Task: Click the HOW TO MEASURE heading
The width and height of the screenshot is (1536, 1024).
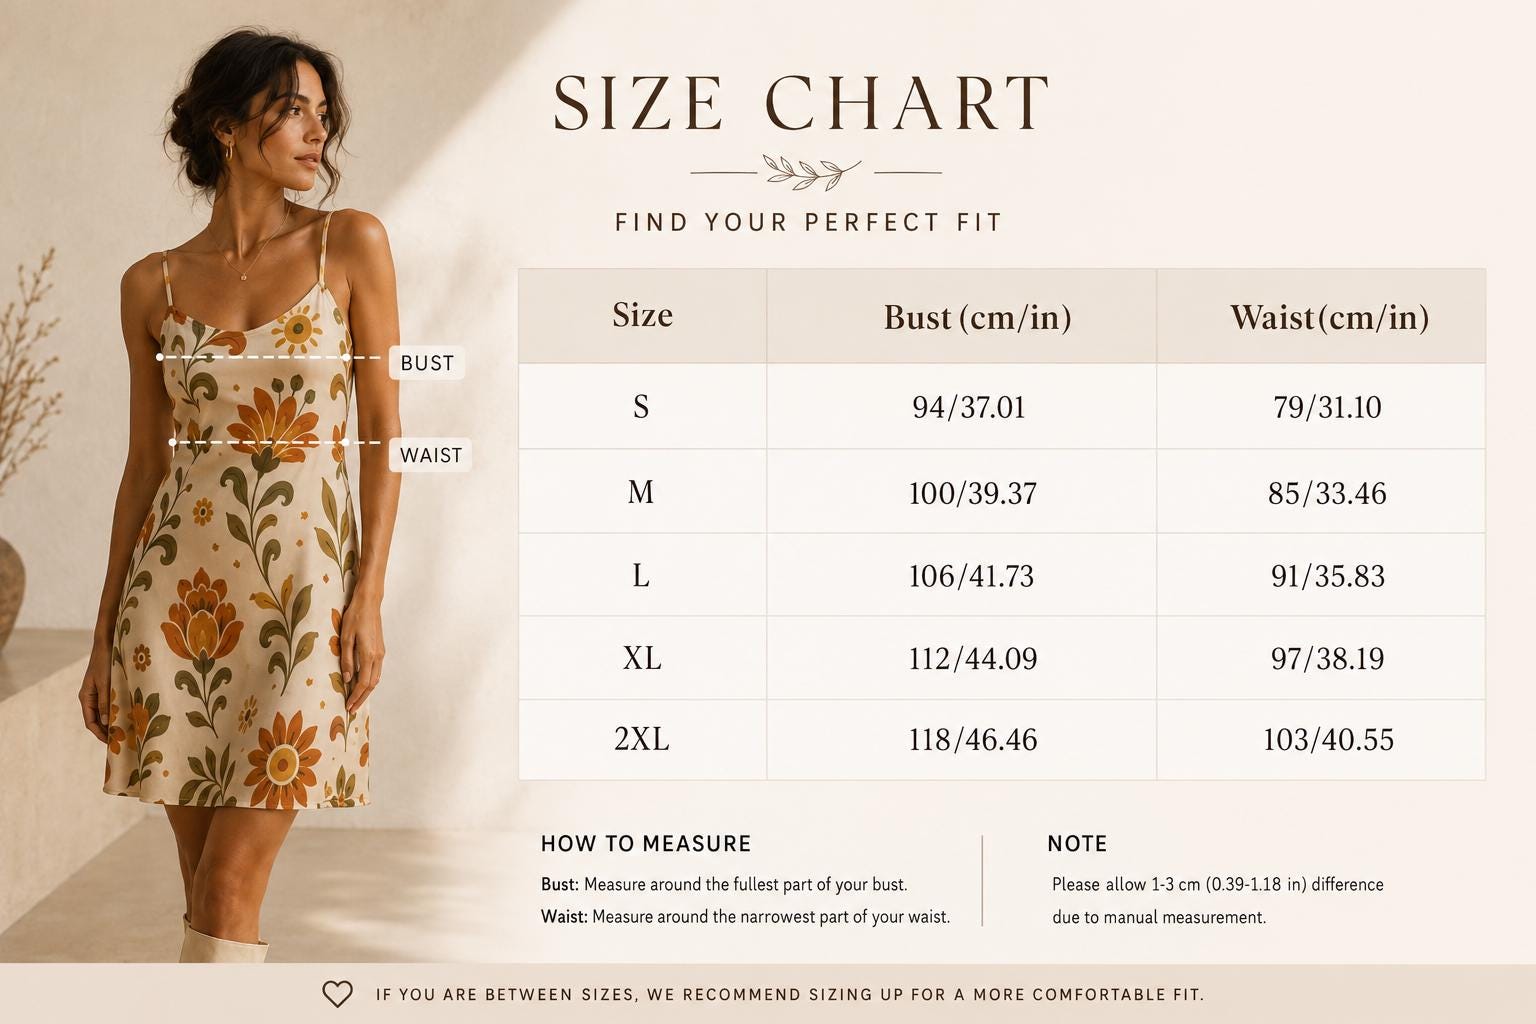Action: point(646,844)
